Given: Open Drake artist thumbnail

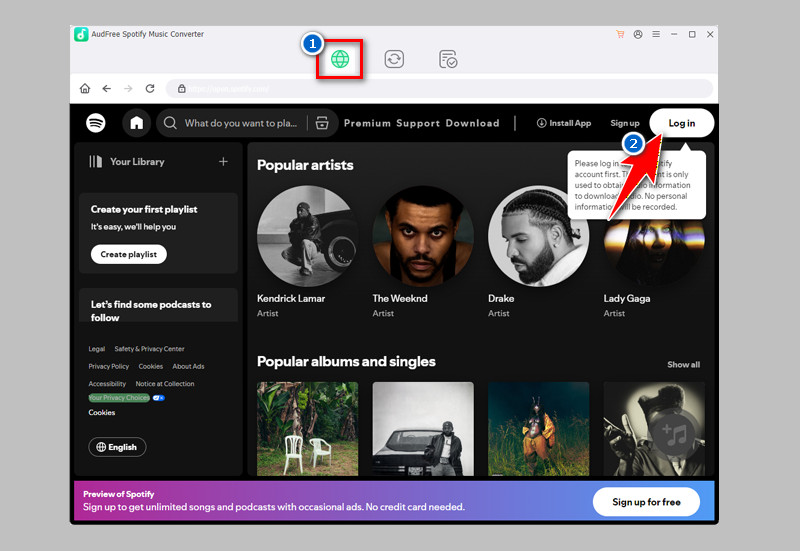Looking at the screenshot, I should (539, 236).
